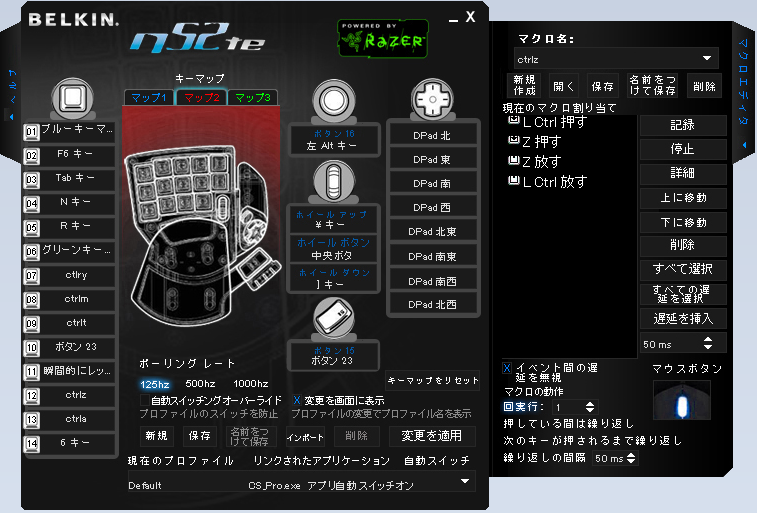Toggle 自動スイッチングオーバーライド checkbox
The width and height of the screenshot is (757, 513).
(x=144, y=400)
